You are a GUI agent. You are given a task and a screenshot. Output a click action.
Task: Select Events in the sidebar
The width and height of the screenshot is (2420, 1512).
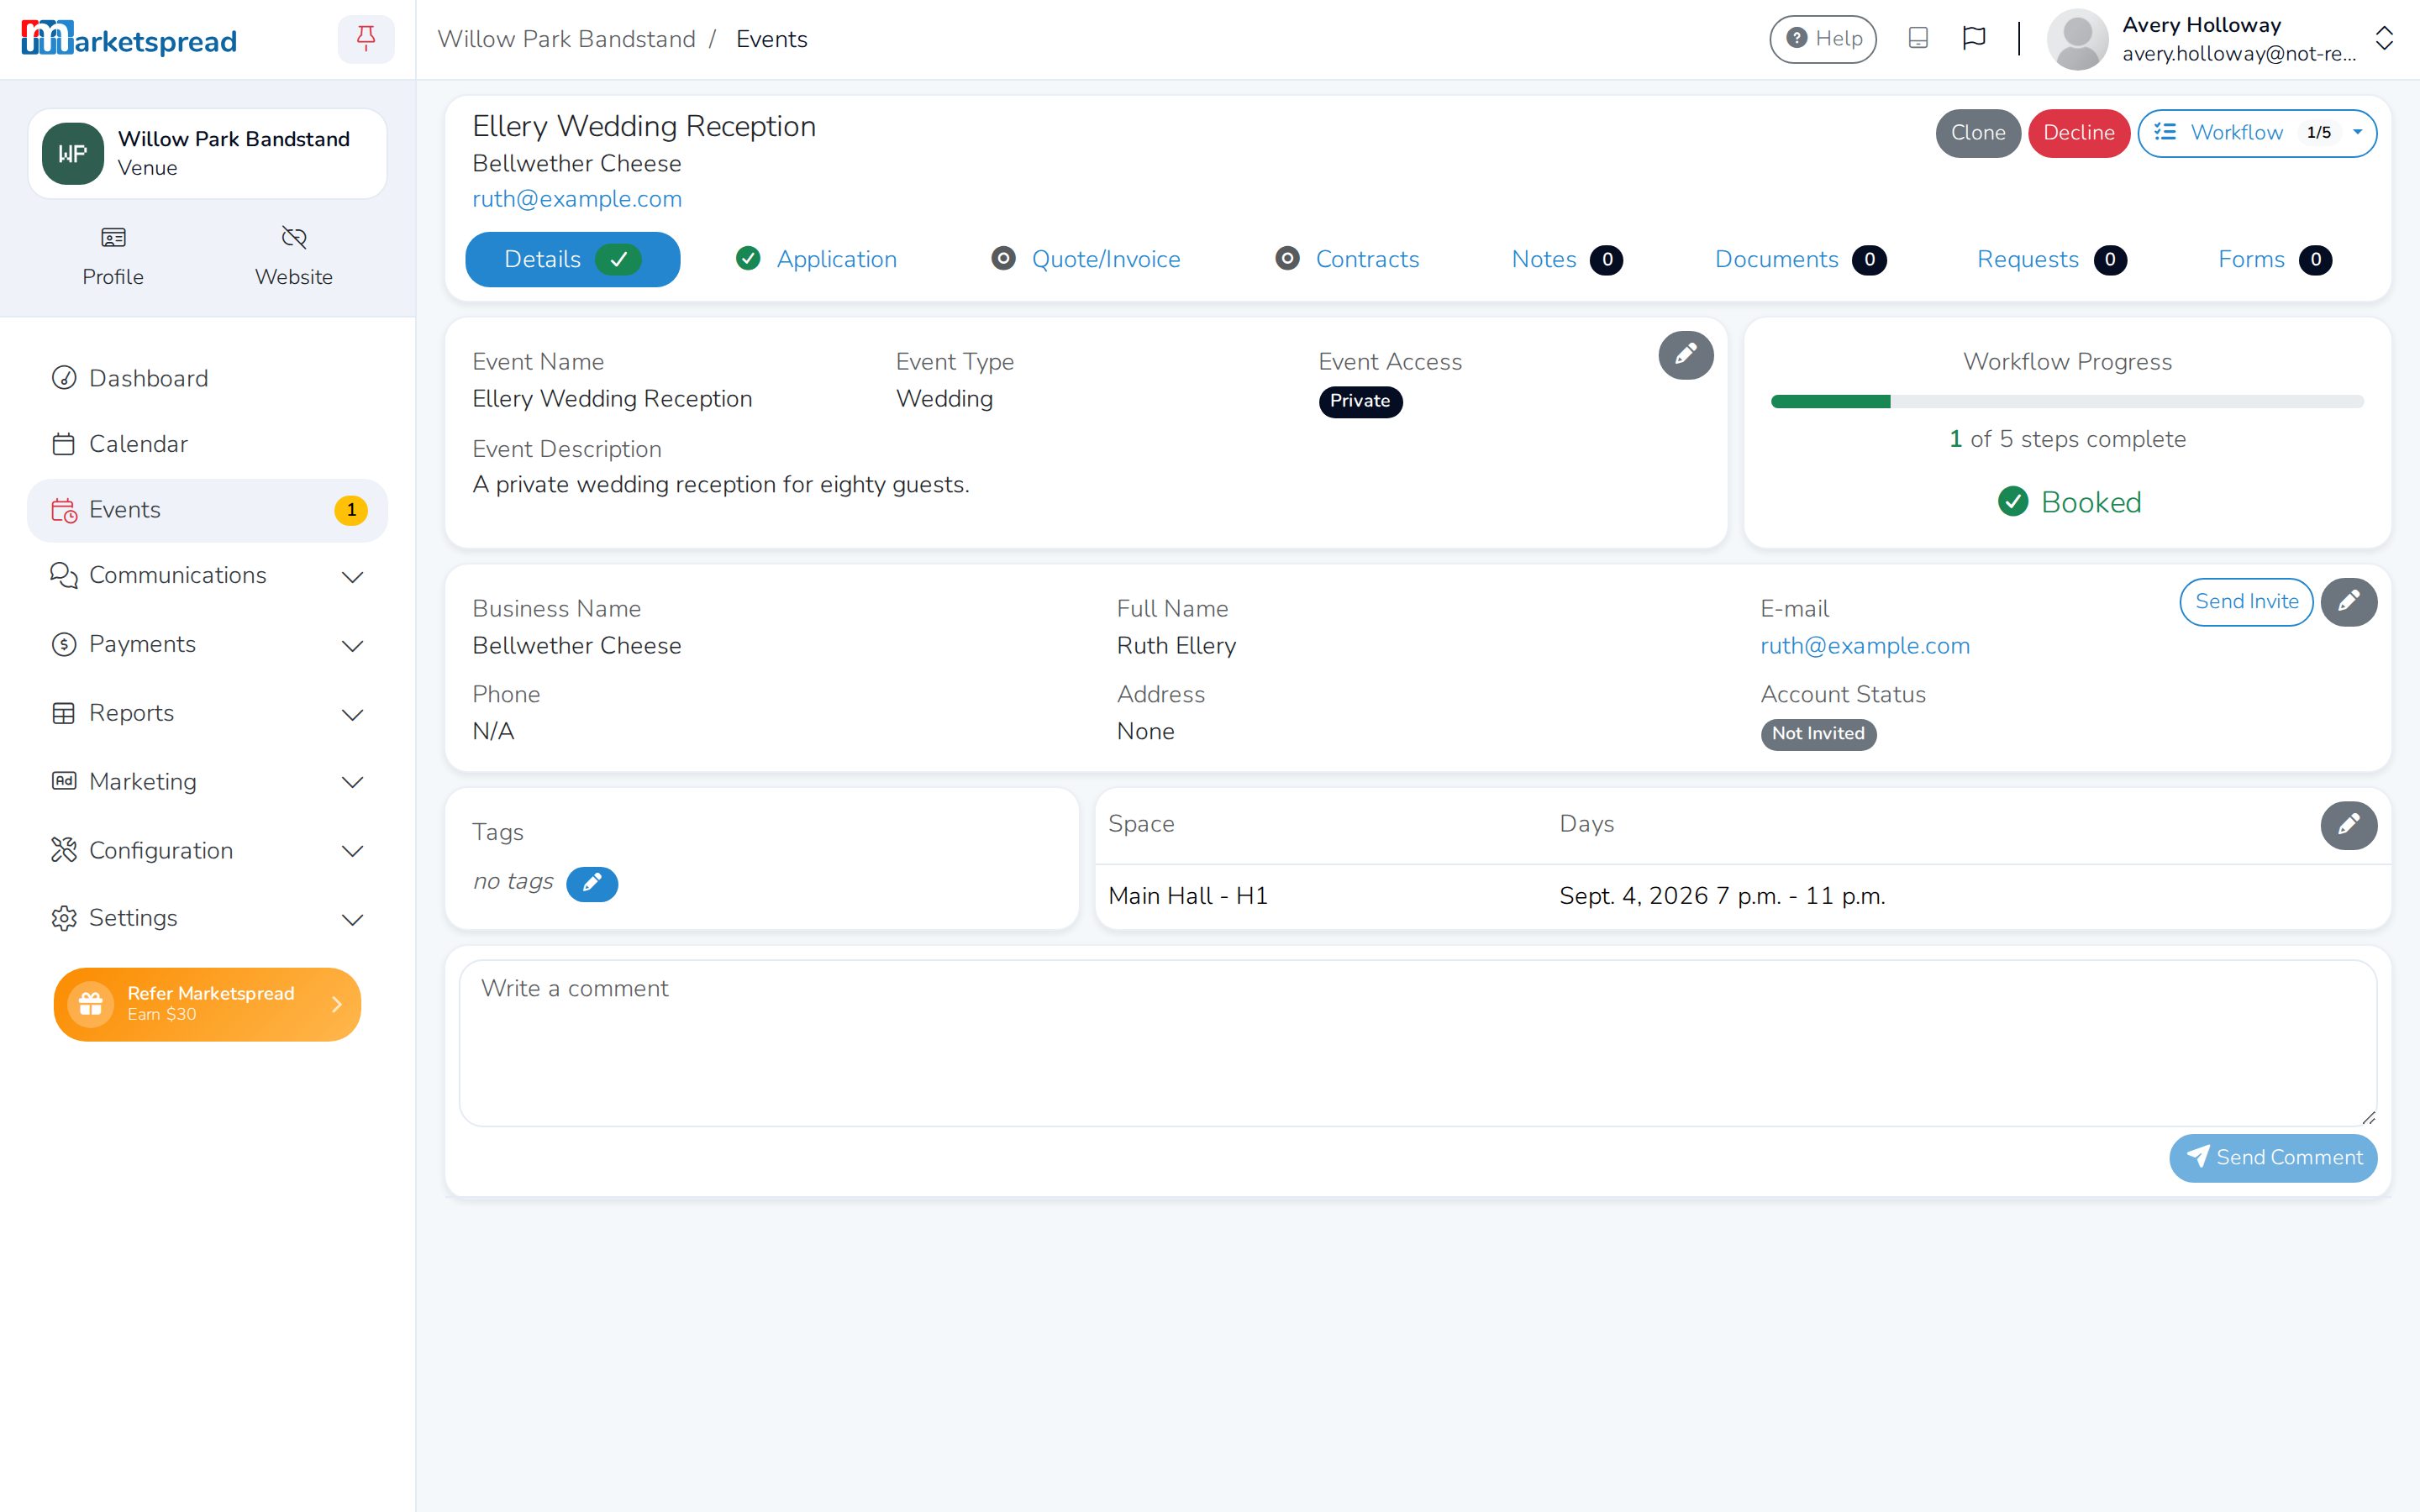coord(207,510)
